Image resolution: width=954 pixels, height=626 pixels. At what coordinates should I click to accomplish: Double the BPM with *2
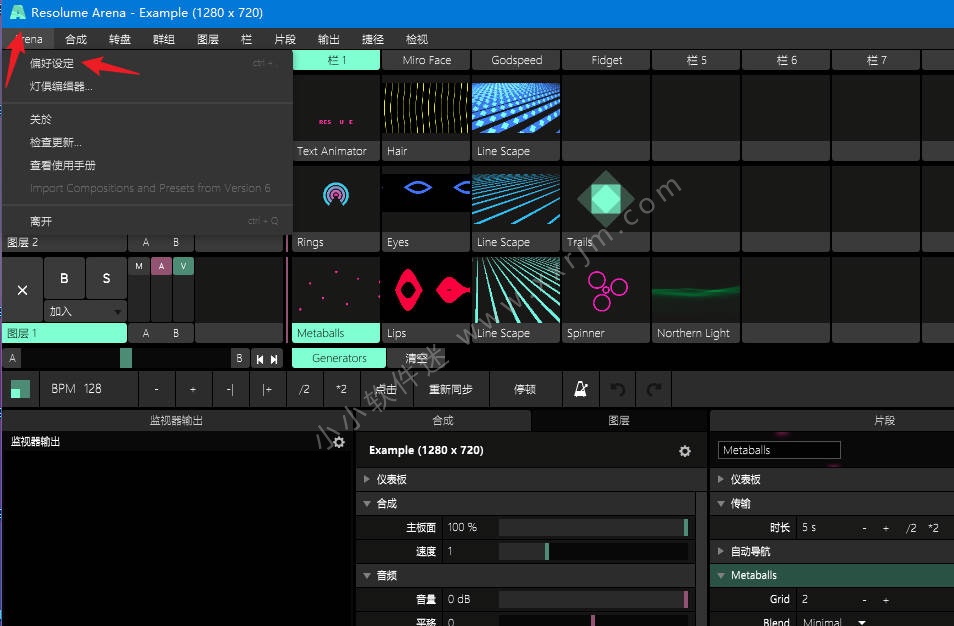point(341,389)
